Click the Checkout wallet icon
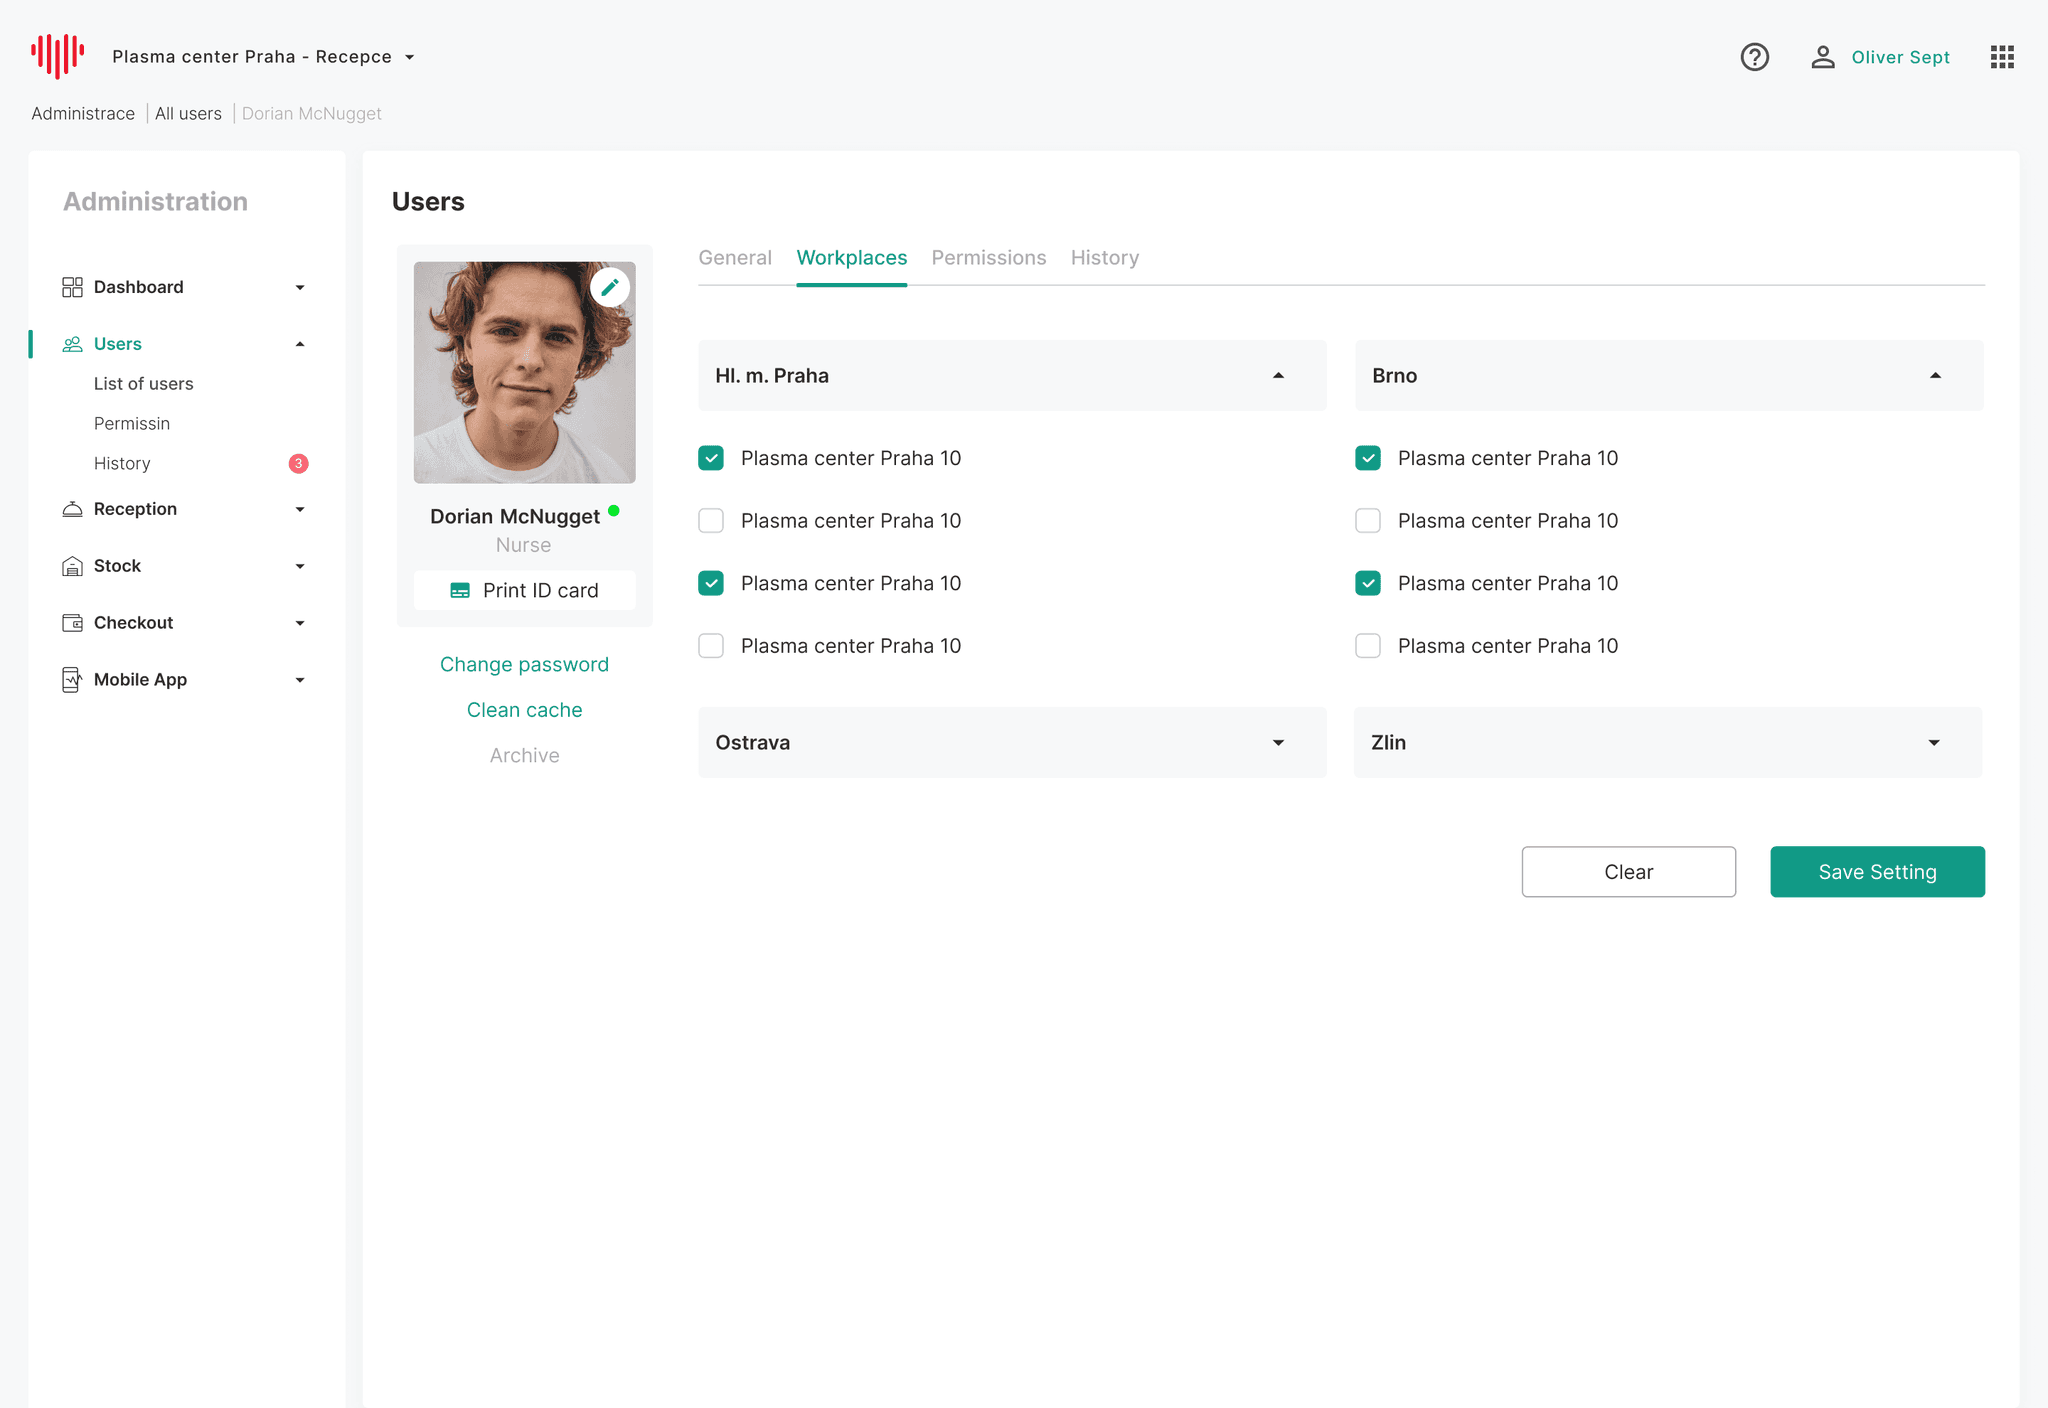The height and width of the screenshot is (1408, 2048). (x=72, y=623)
